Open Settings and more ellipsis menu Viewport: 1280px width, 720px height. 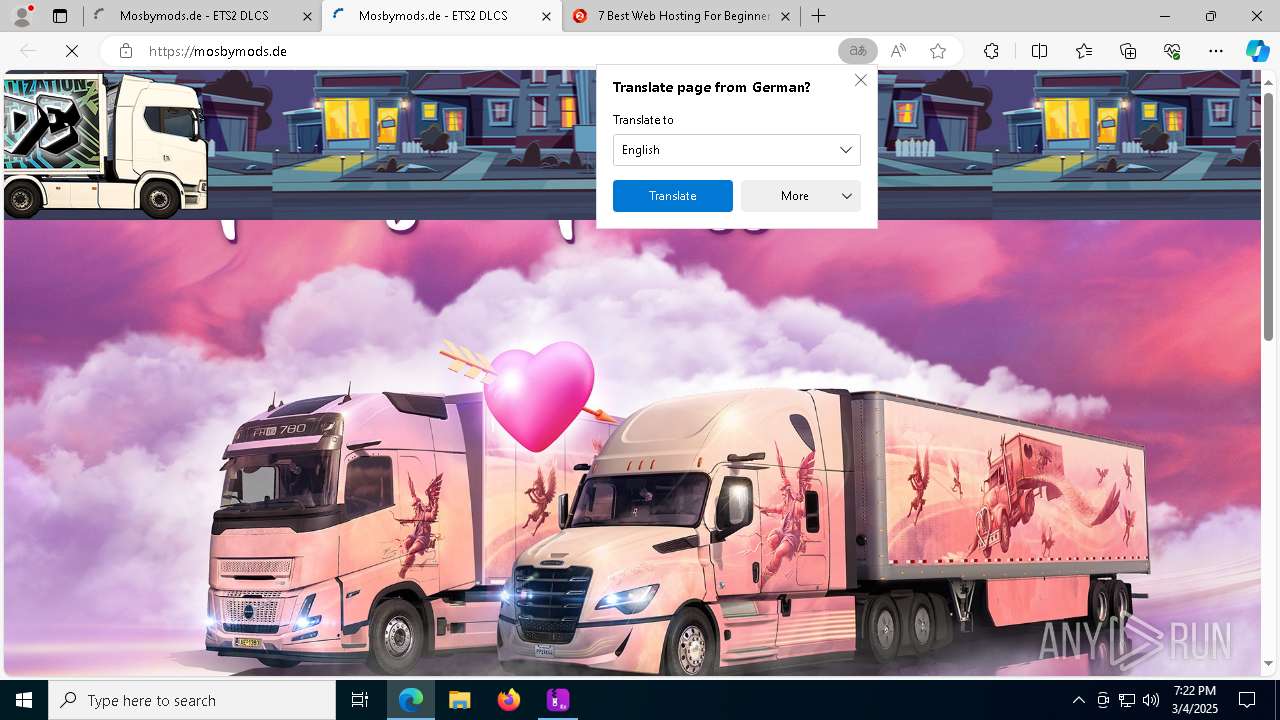[1216, 51]
